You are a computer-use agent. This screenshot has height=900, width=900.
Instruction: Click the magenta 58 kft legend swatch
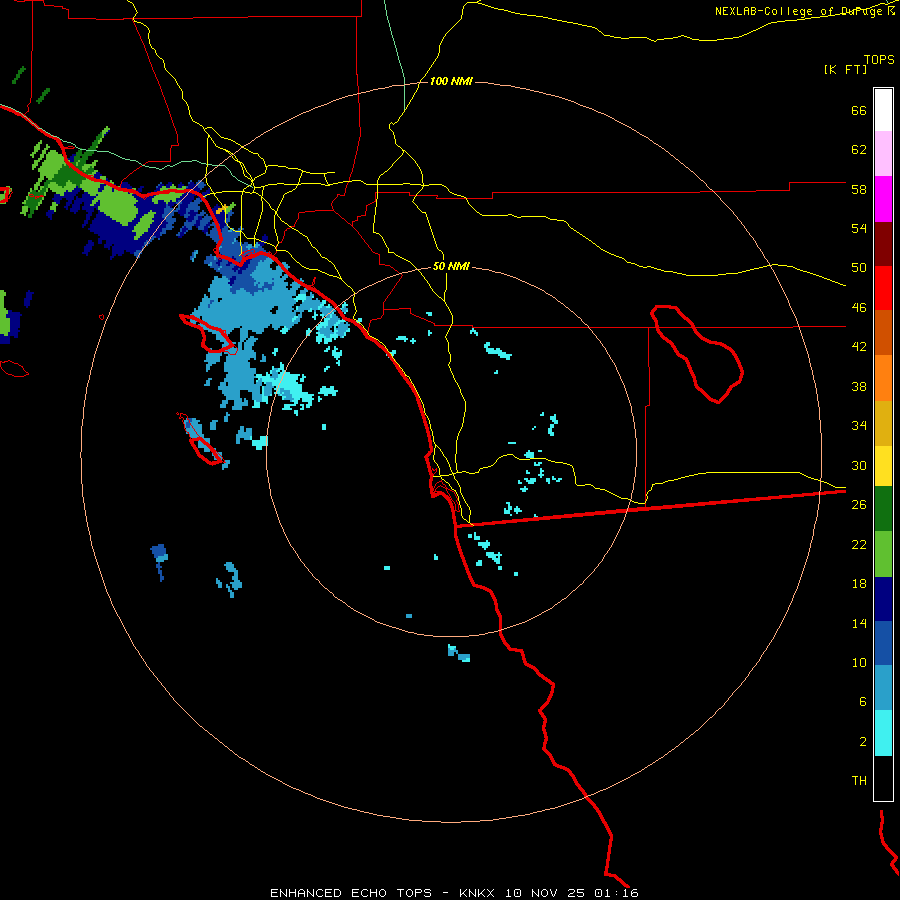tap(883, 199)
